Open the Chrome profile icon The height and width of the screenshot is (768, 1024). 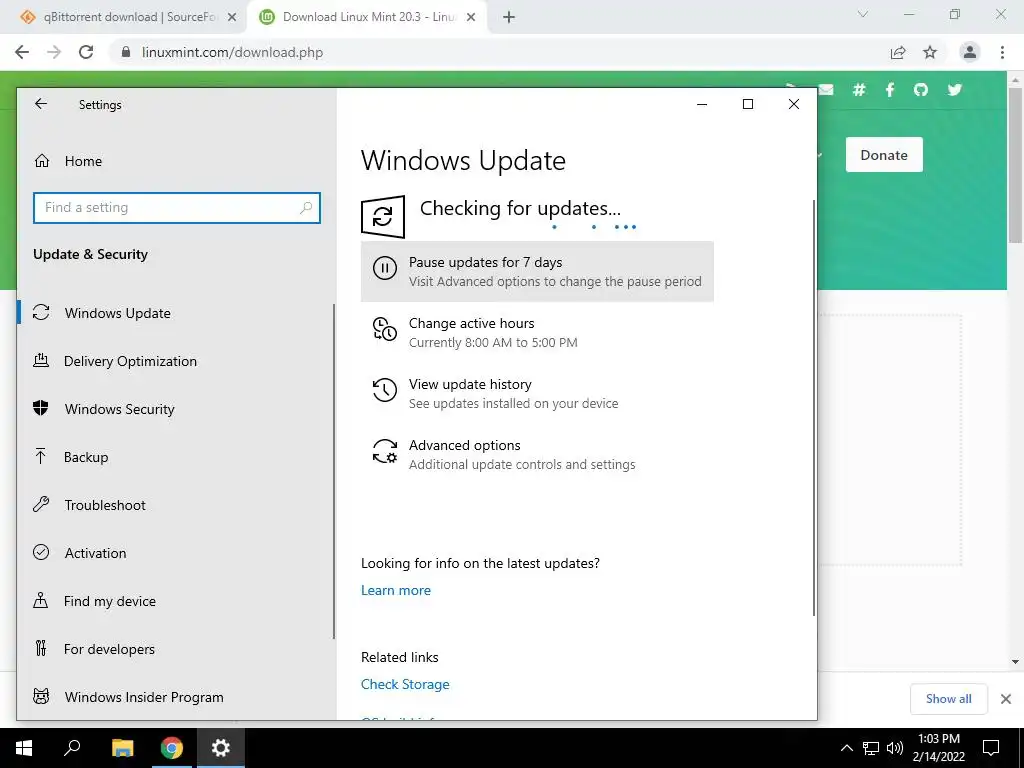970,52
